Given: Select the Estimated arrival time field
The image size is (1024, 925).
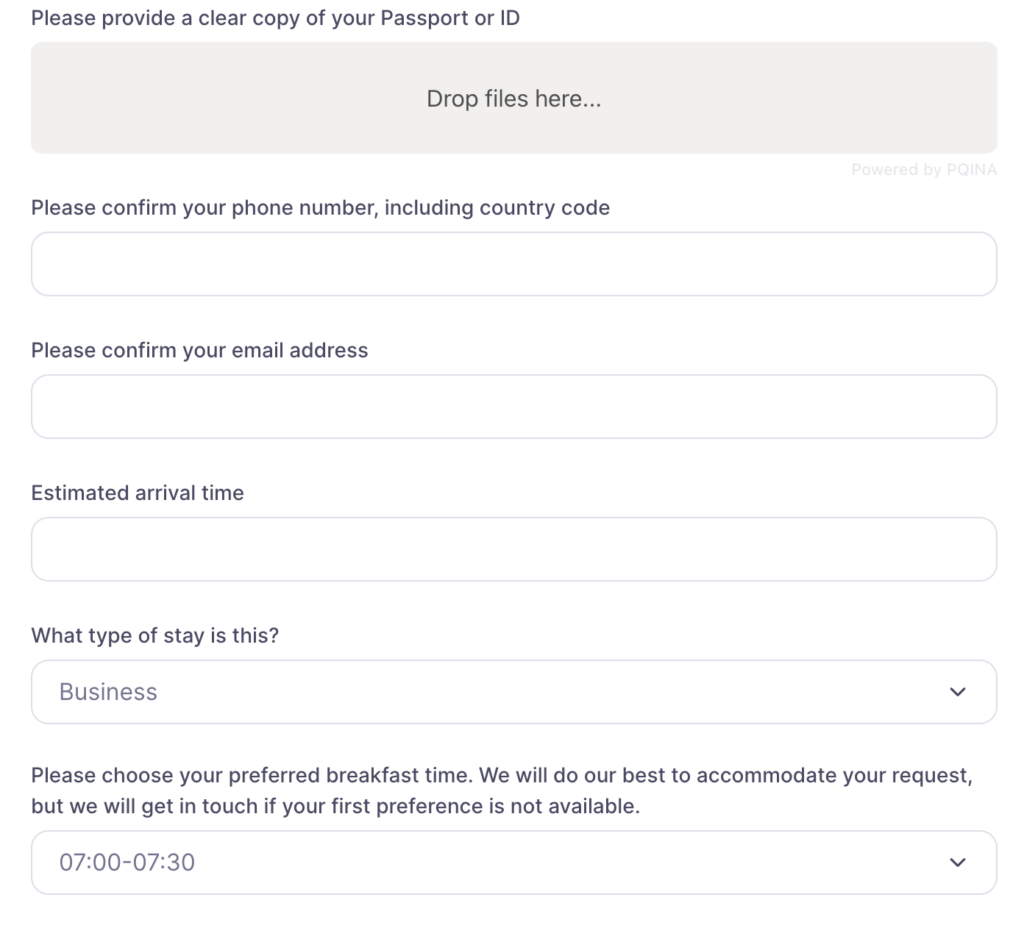Looking at the screenshot, I should click(513, 549).
